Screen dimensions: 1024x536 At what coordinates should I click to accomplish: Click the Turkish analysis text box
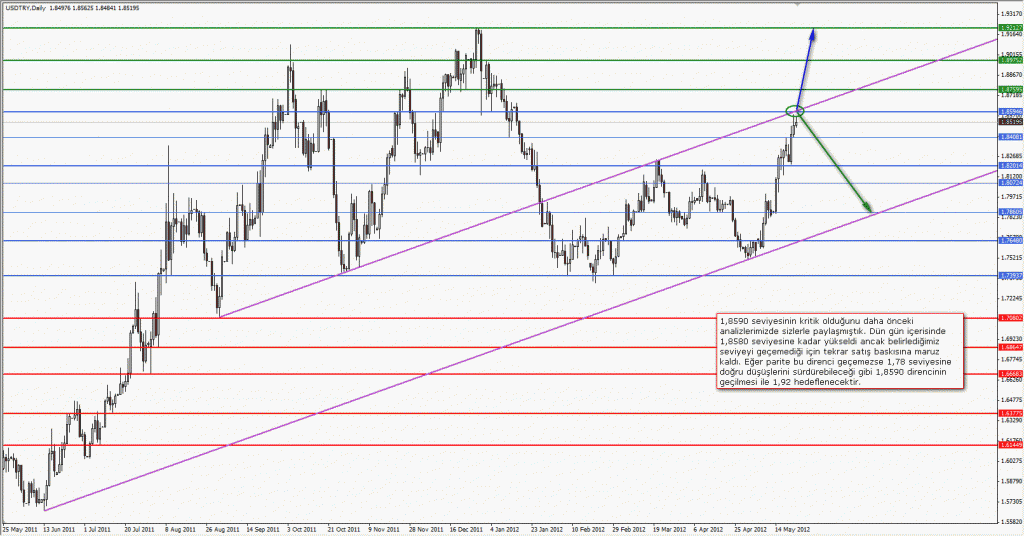pyautogui.click(x=840, y=351)
